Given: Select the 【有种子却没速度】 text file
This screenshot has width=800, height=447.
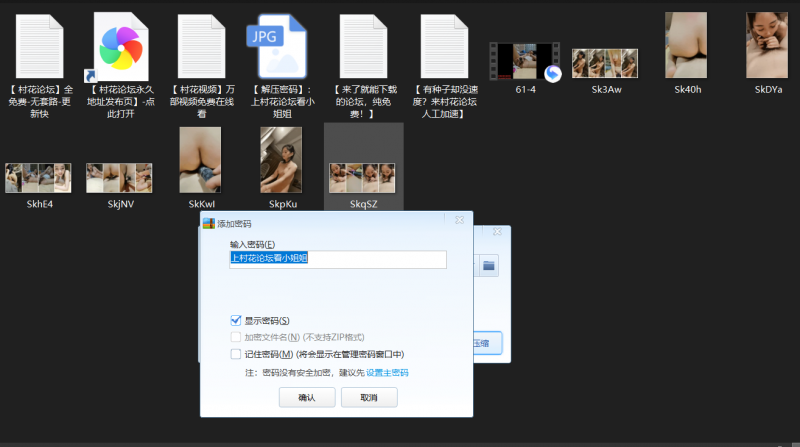Looking at the screenshot, I should coord(444,46).
